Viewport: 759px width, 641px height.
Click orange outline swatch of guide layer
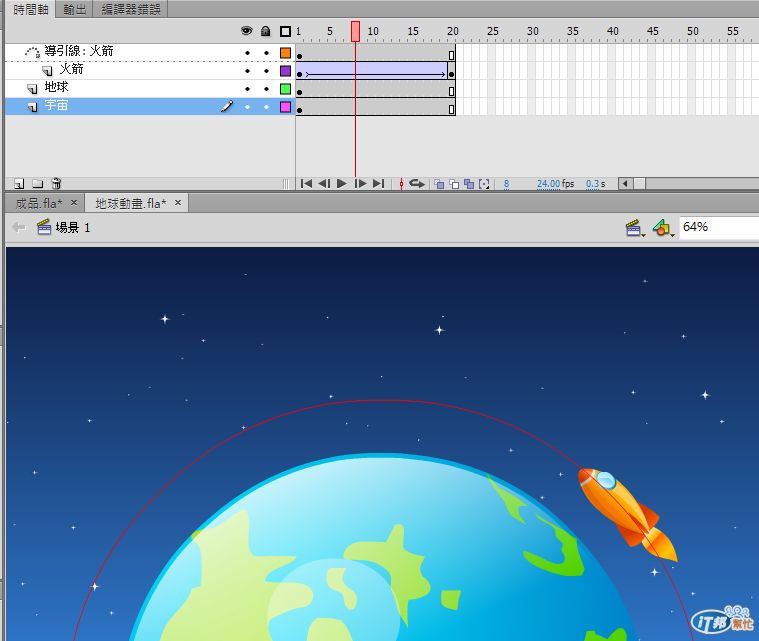[x=286, y=53]
